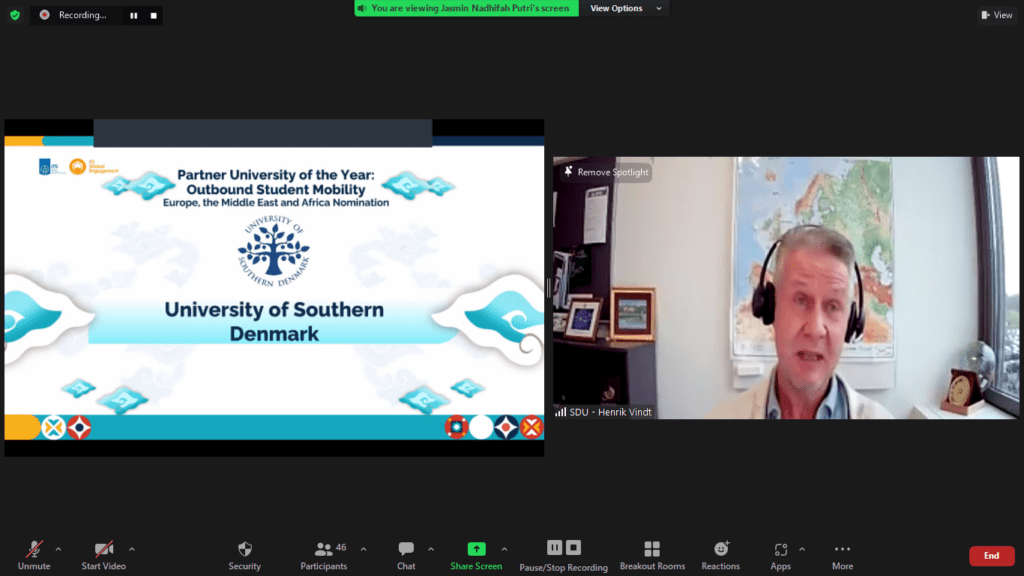Start Video with camera toggle
Viewport: 1024px width, 576px height.
pos(104,549)
